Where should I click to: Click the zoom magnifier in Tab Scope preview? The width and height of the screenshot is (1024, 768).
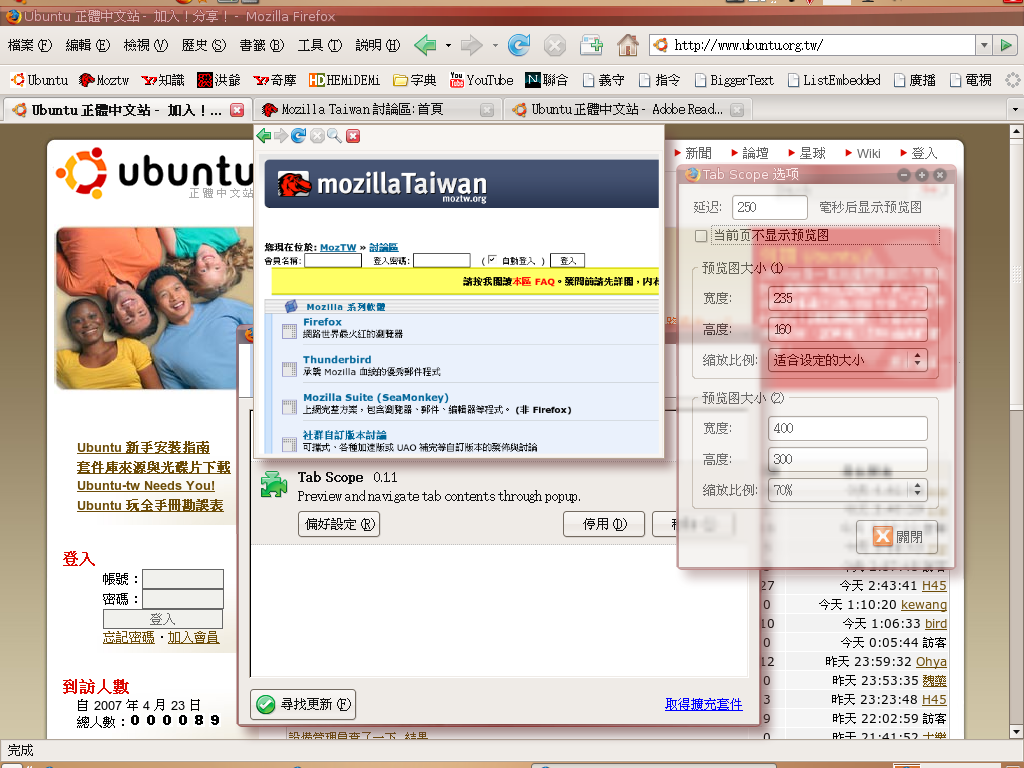click(334, 136)
